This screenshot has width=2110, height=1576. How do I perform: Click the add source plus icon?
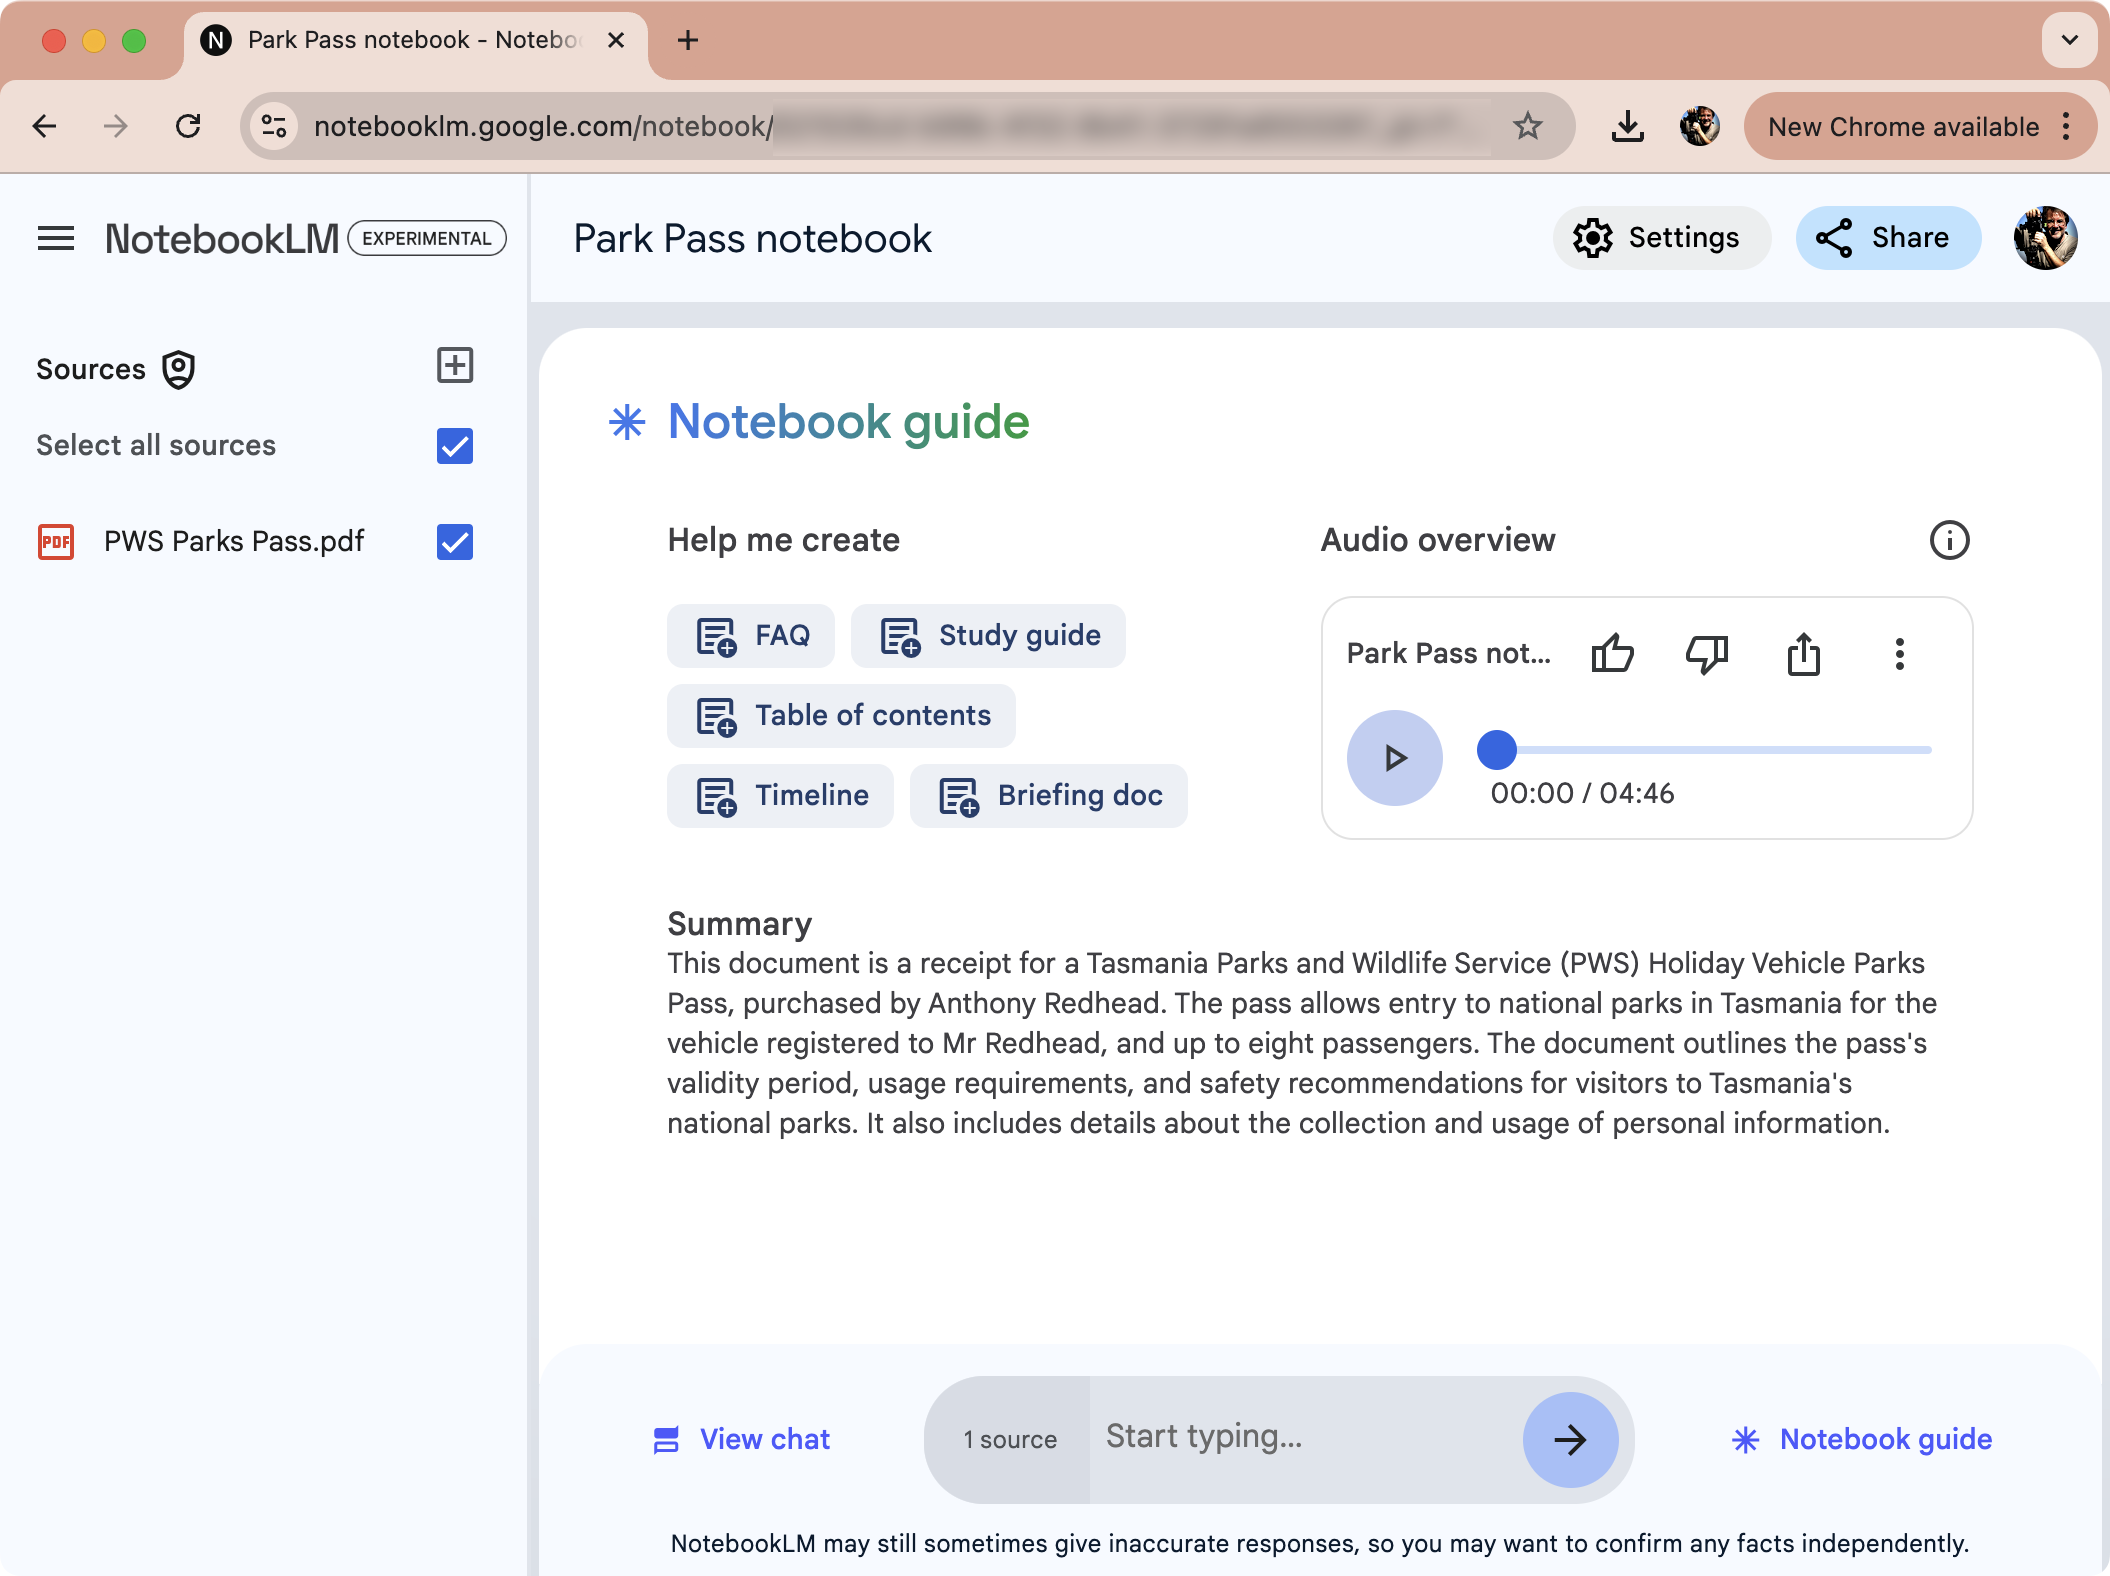(455, 366)
